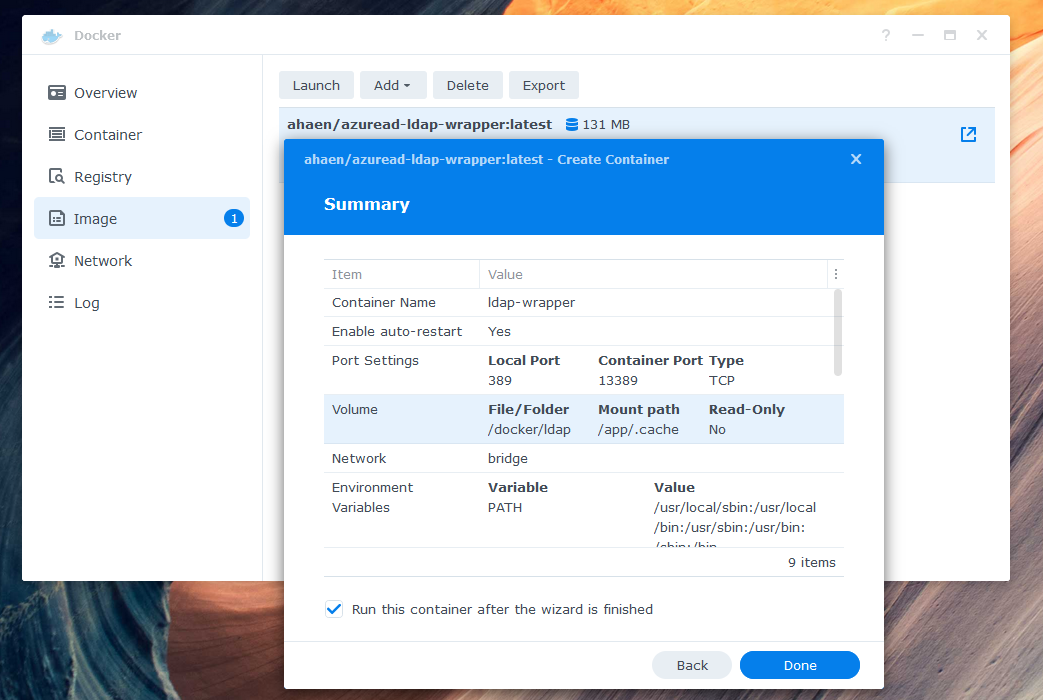Click the table column options kebab icon
The image size is (1043, 700).
click(x=835, y=274)
